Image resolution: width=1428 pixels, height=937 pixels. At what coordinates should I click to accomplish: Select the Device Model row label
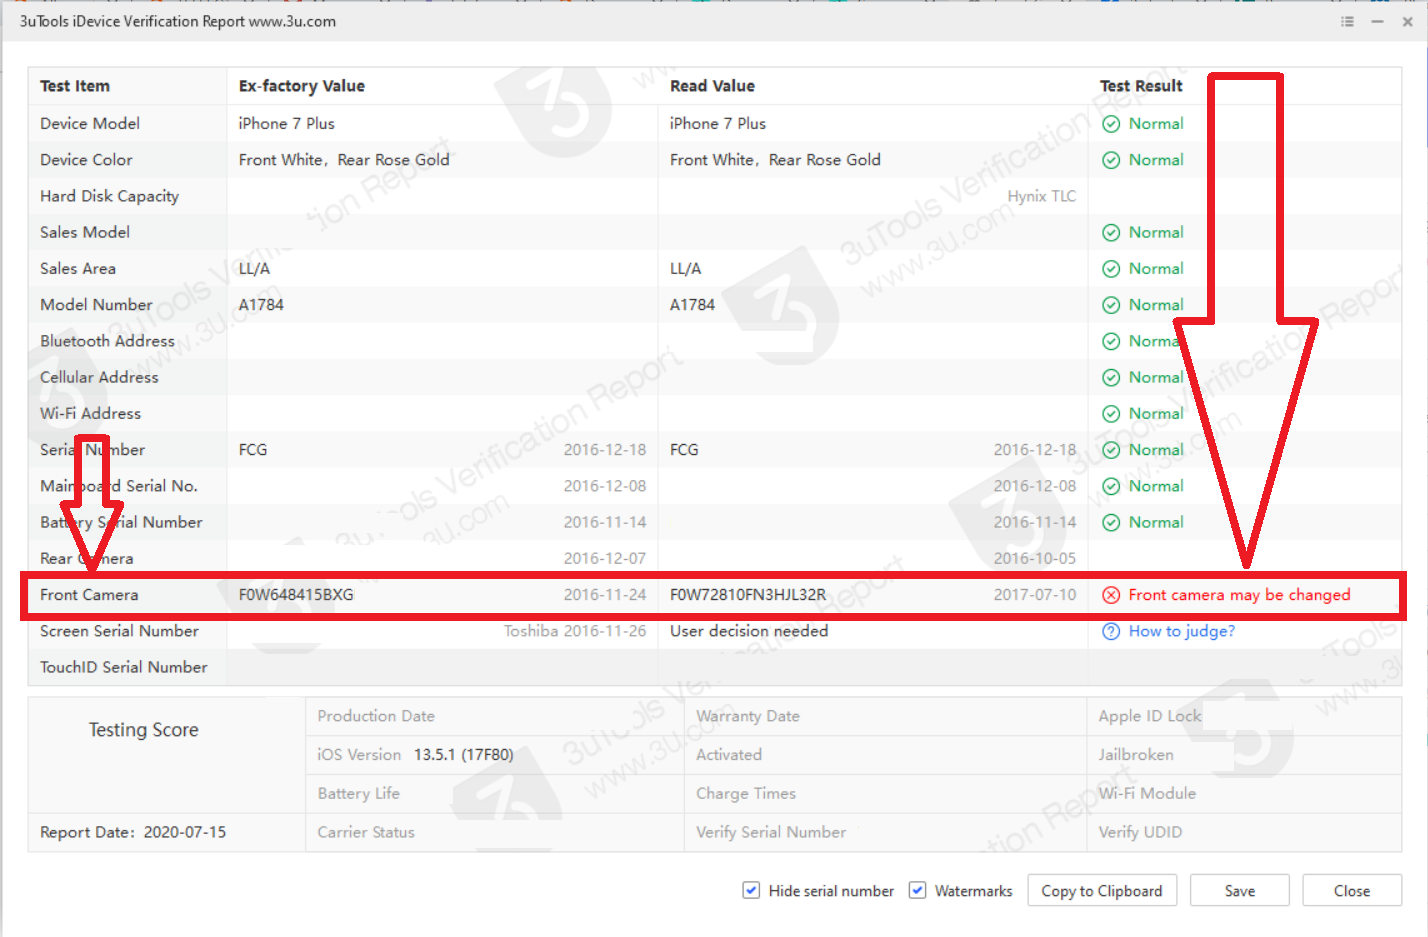click(x=90, y=124)
